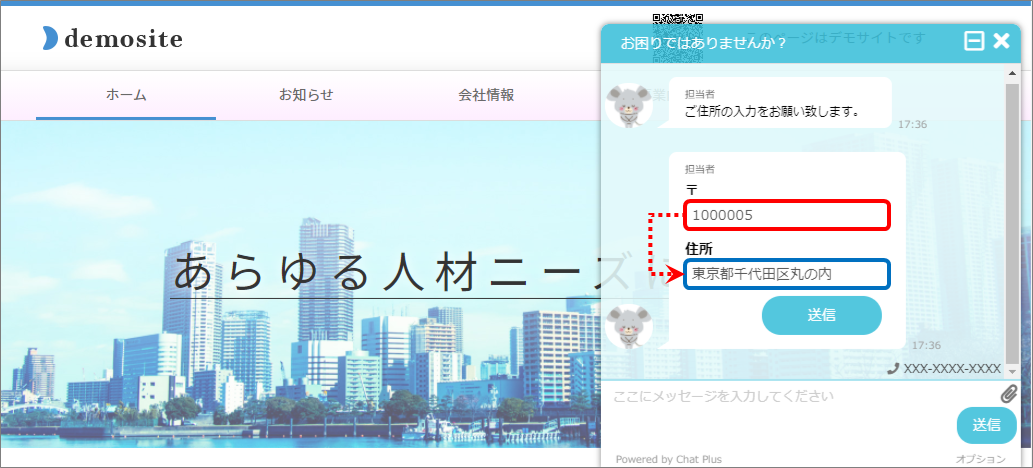Send chat message with bottom 送信 button
Viewport: 1033px width, 468px height.
(986, 425)
